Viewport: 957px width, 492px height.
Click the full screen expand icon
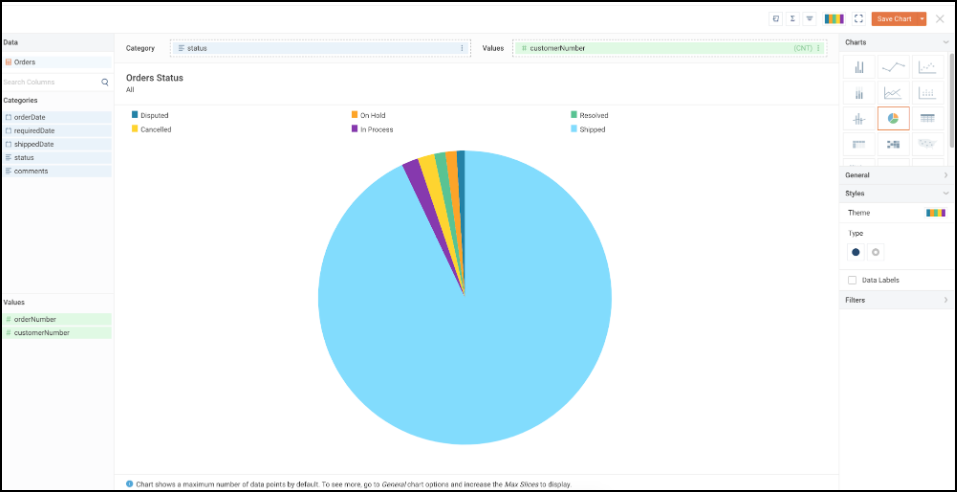pos(859,19)
